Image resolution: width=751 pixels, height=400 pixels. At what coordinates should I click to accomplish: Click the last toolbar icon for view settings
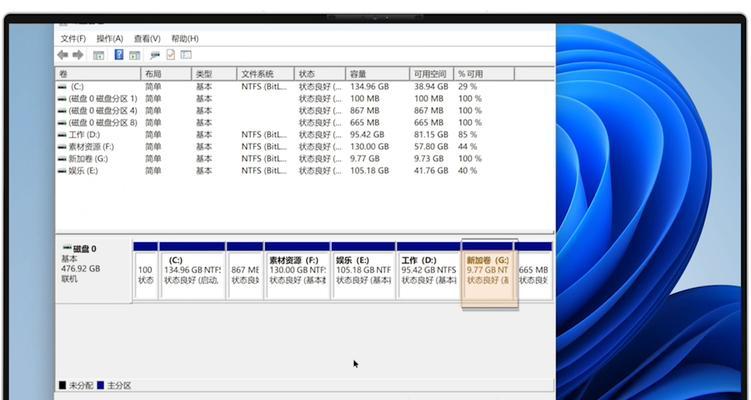point(186,55)
